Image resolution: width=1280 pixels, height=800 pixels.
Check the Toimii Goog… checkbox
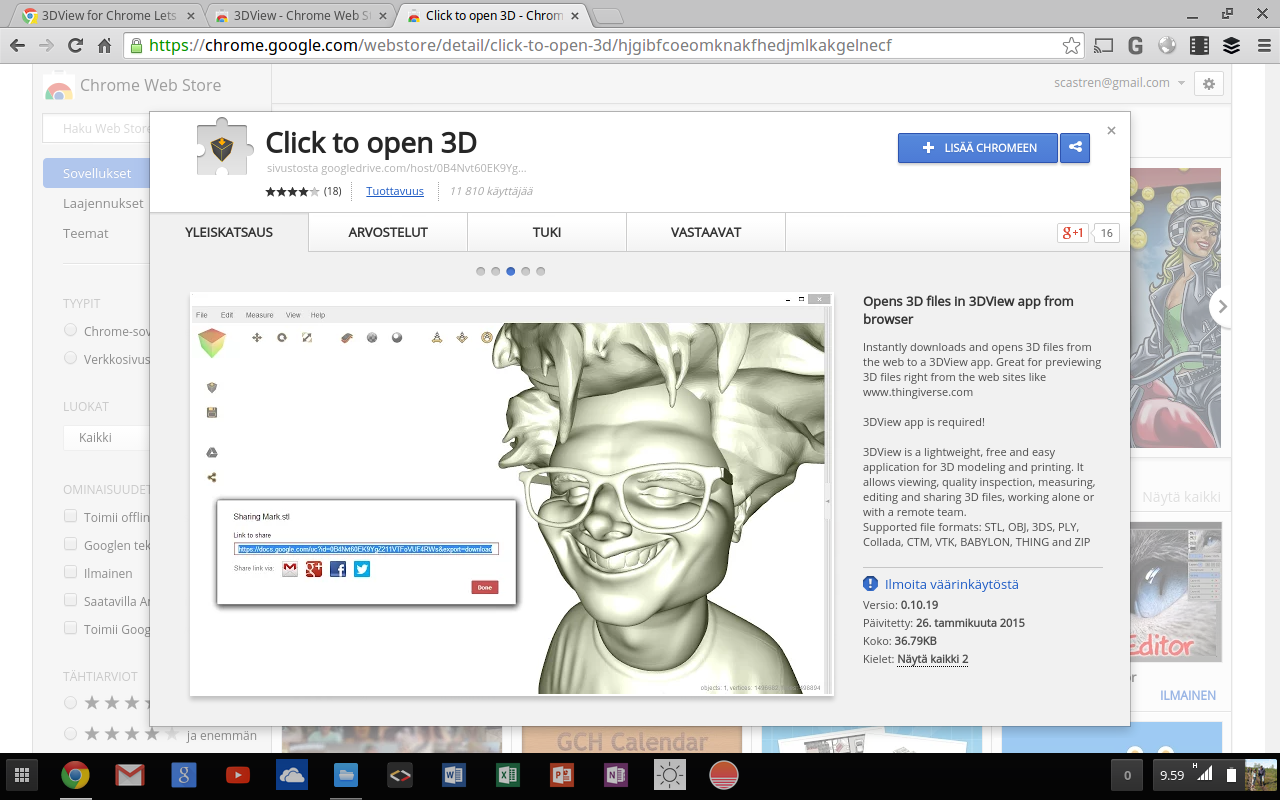(70, 628)
